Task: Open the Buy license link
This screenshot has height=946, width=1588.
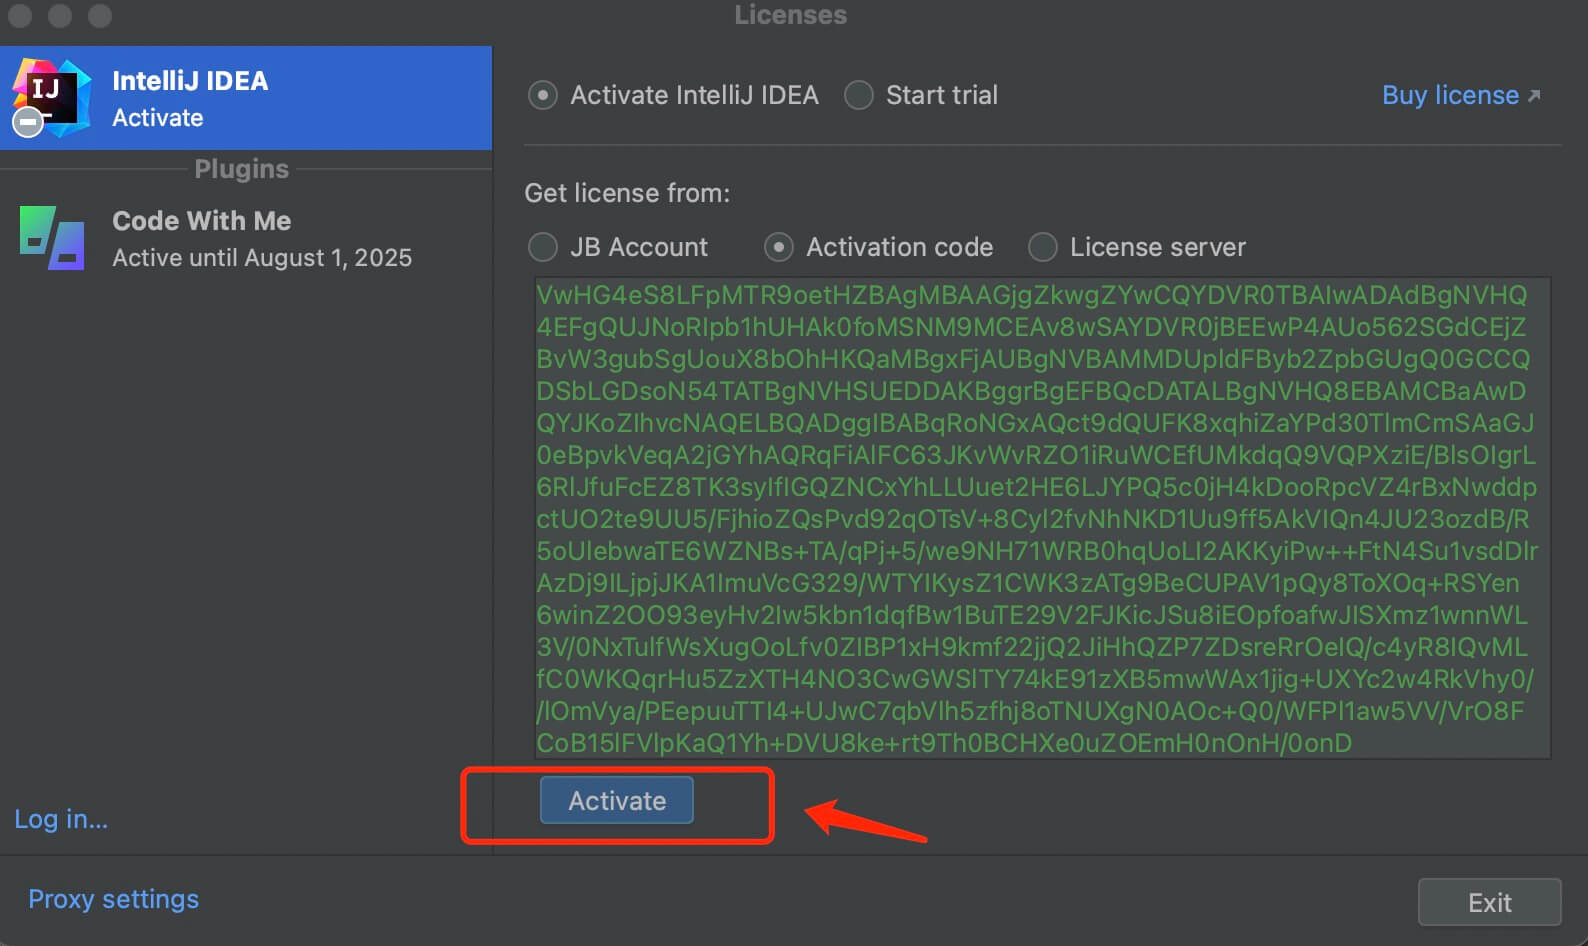Action: pyautogui.click(x=1450, y=96)
